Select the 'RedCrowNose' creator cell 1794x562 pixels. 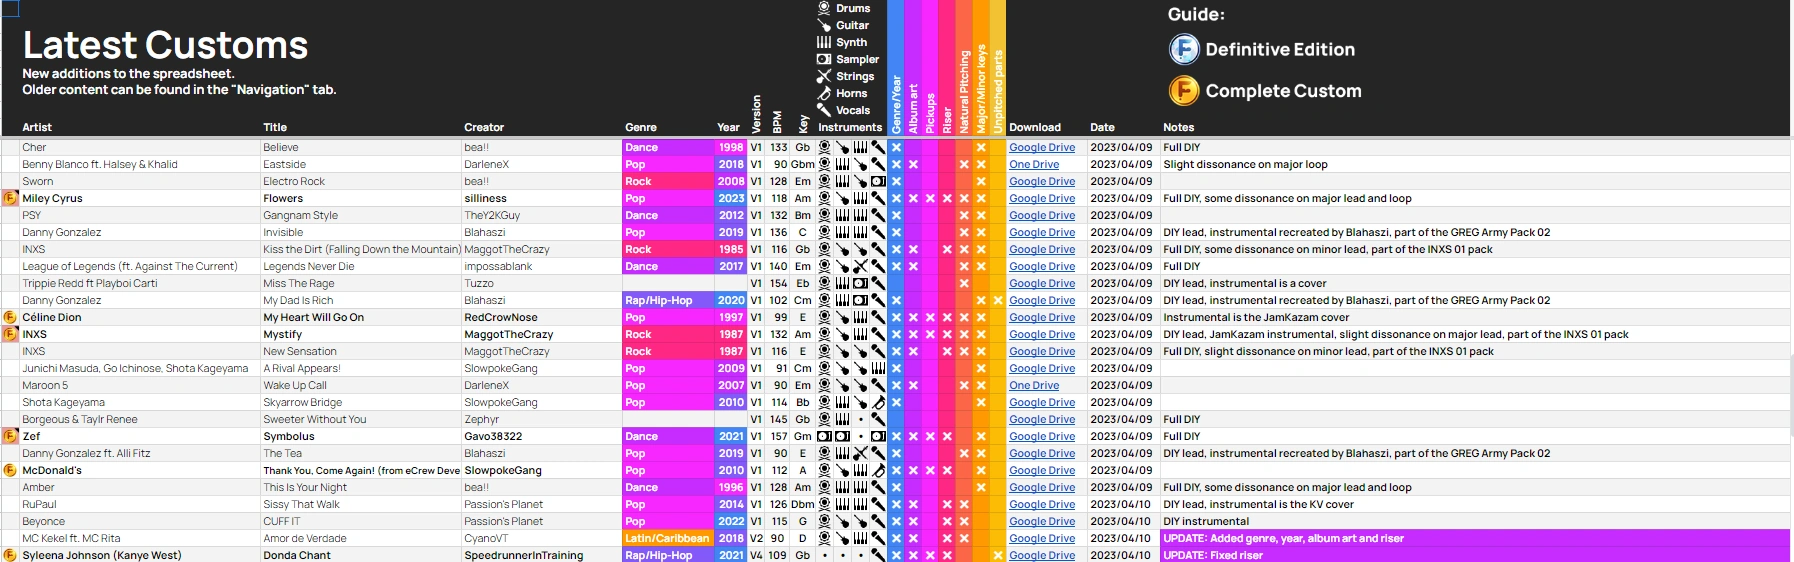pos(541,317)
